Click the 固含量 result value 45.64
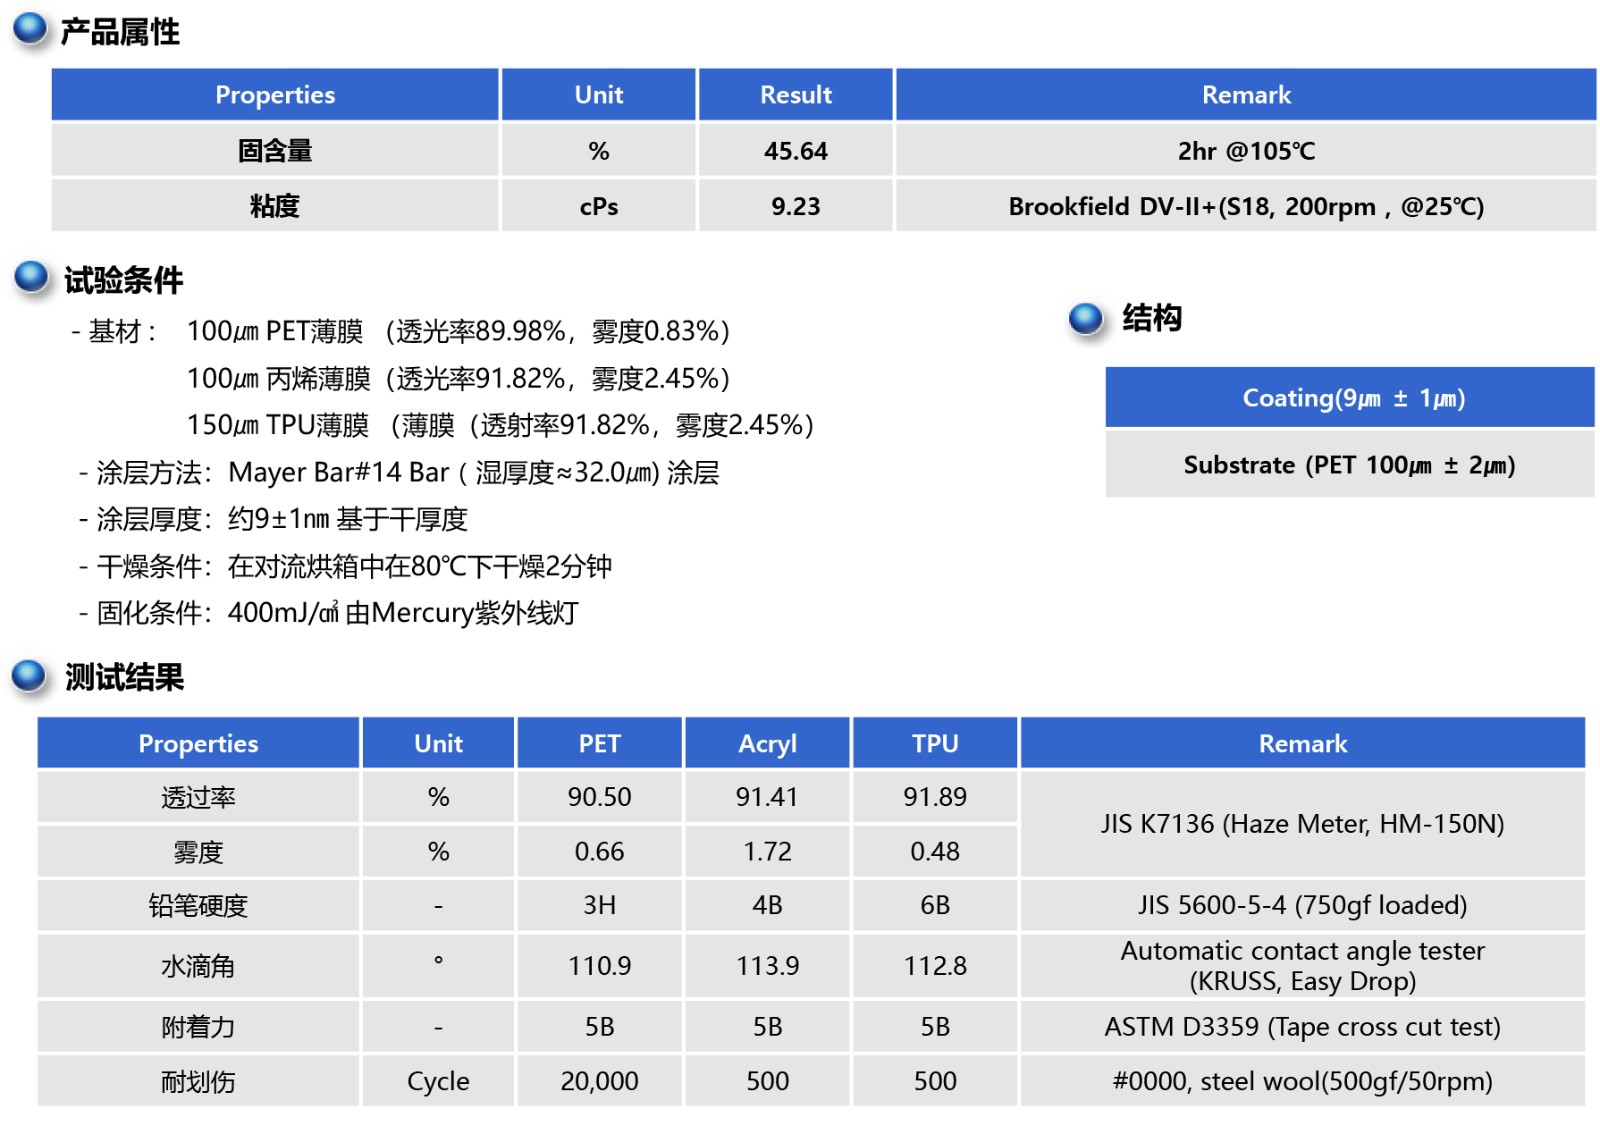The image size is (1600, 1123). coord(795,151)
